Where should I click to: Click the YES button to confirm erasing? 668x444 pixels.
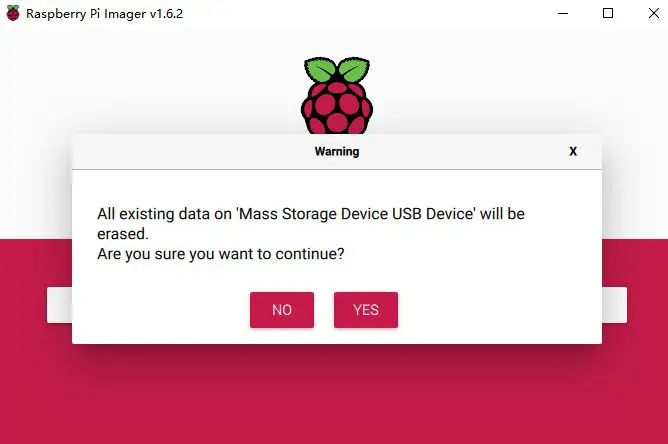point(366,310)
